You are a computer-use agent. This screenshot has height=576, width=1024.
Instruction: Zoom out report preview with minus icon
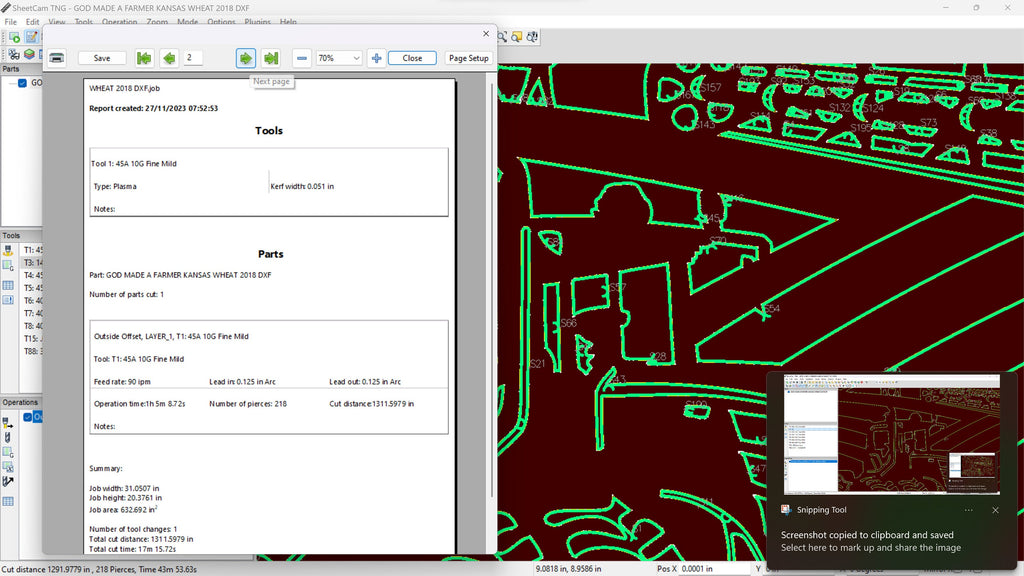pos(301,58)
